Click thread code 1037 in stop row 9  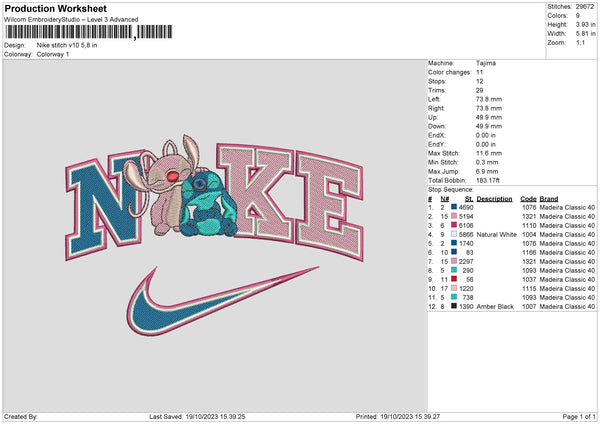pos(529,279)
